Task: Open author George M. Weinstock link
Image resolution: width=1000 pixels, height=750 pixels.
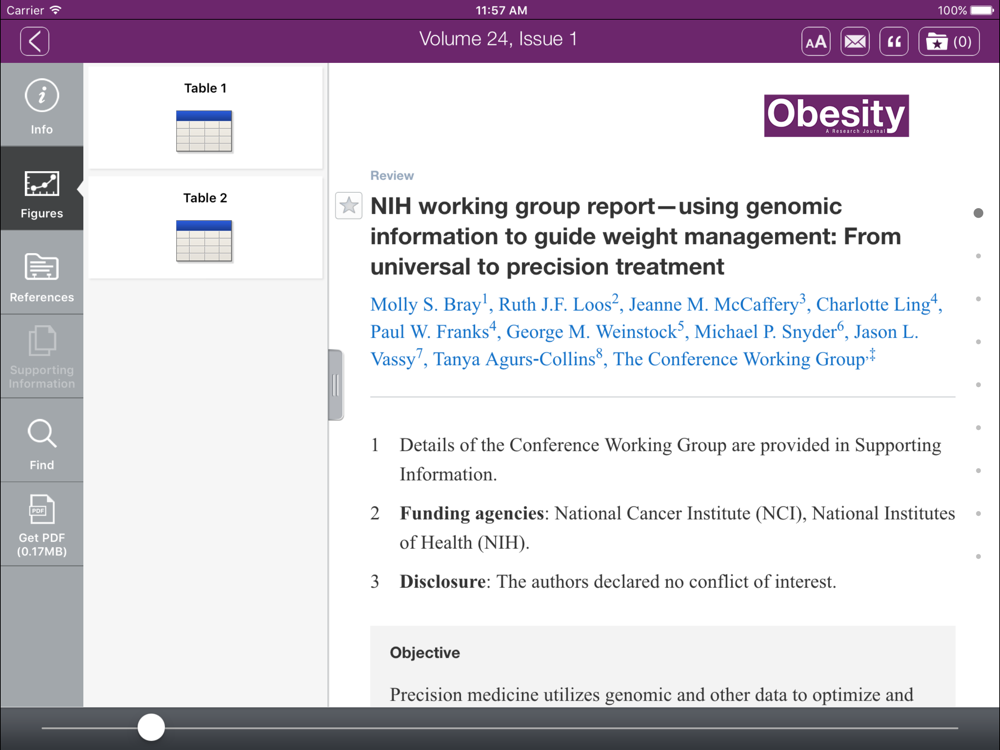Action: pyautogui.click(x=595, y=331)
